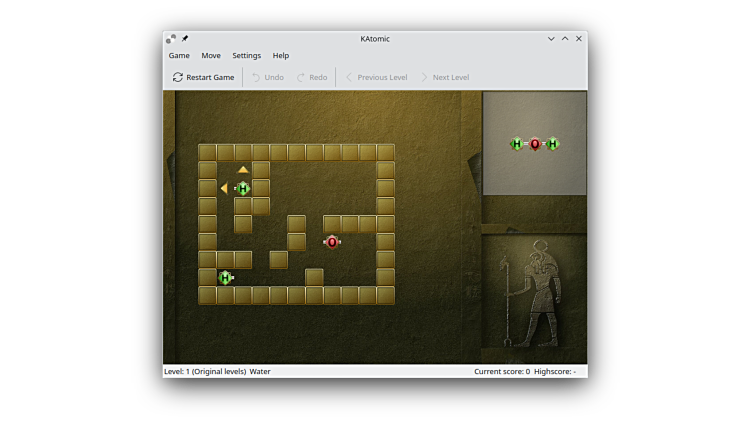This screenshot has width=752, height=423.
Task: Click the up arrow above the hydrogen atom
Action: coord(243,170)
